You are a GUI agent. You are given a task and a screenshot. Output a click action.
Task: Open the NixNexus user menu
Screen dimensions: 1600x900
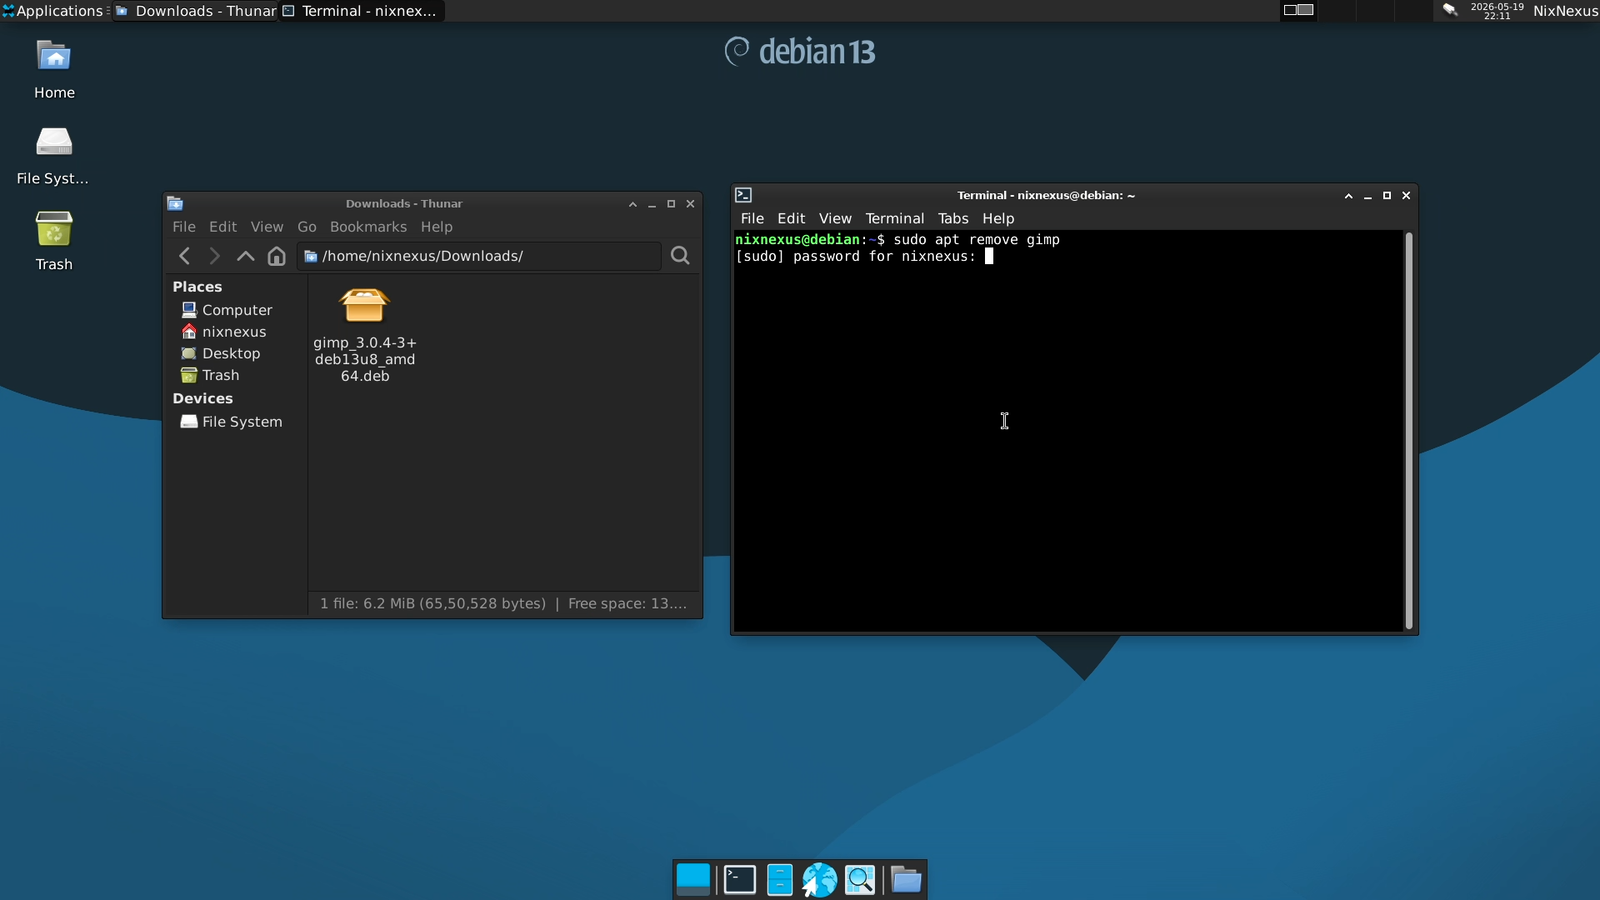(1565, 11)
